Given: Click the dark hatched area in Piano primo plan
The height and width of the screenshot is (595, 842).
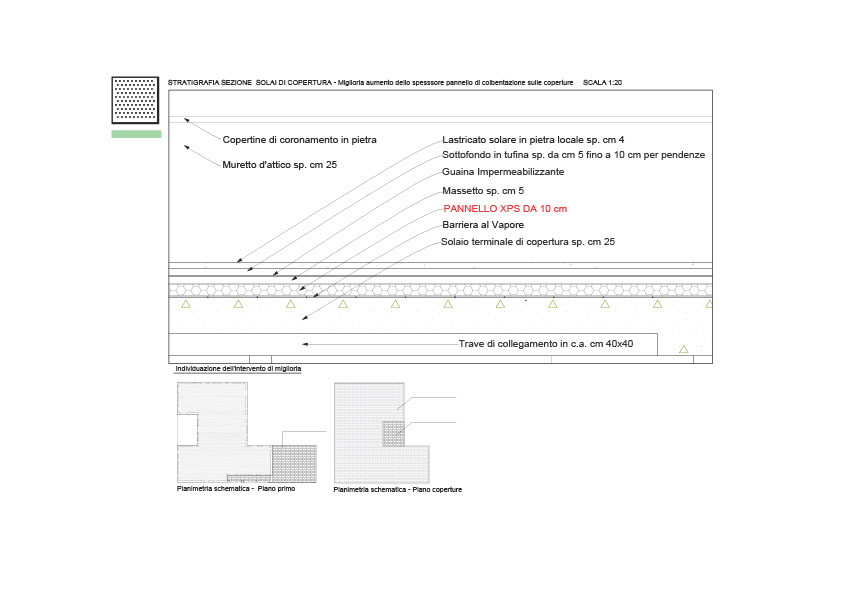Looking at the screenshot, I should click(x=298, y=463).
